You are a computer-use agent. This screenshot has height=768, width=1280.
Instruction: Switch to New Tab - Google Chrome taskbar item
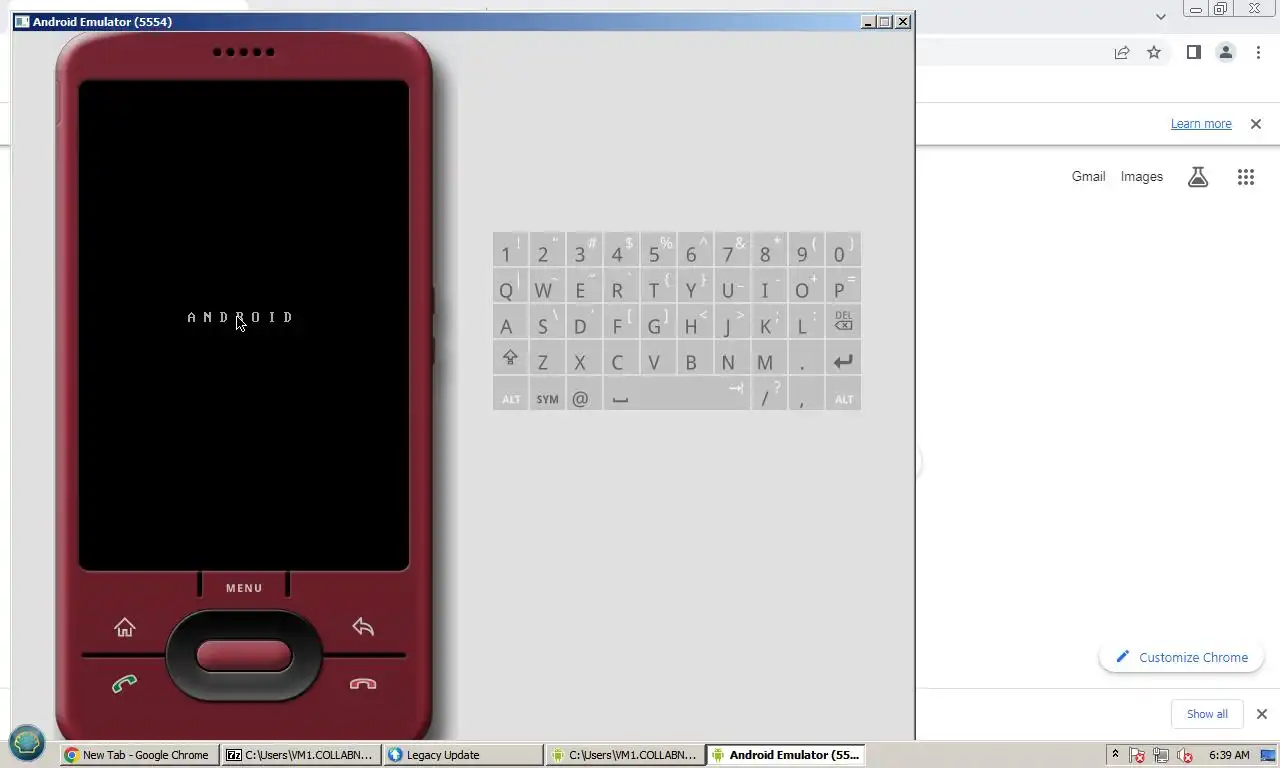(x=139, y=755)
